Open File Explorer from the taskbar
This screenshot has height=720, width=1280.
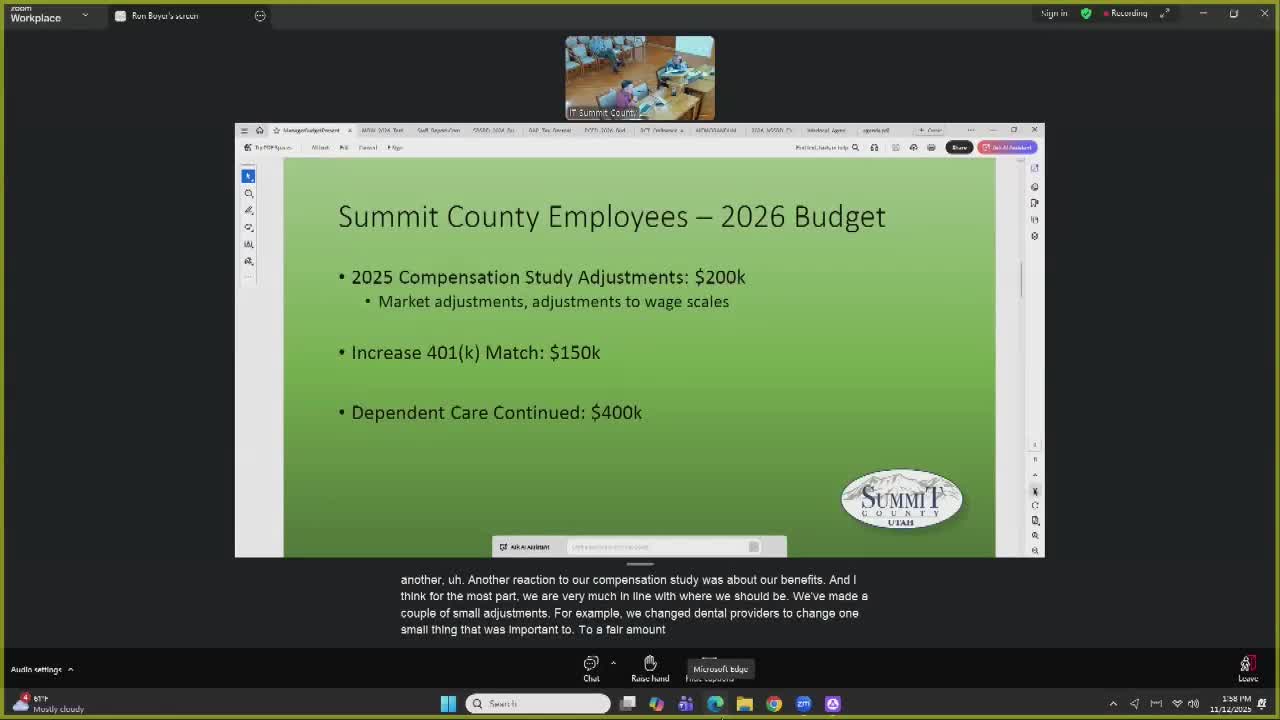pos(744,704)
